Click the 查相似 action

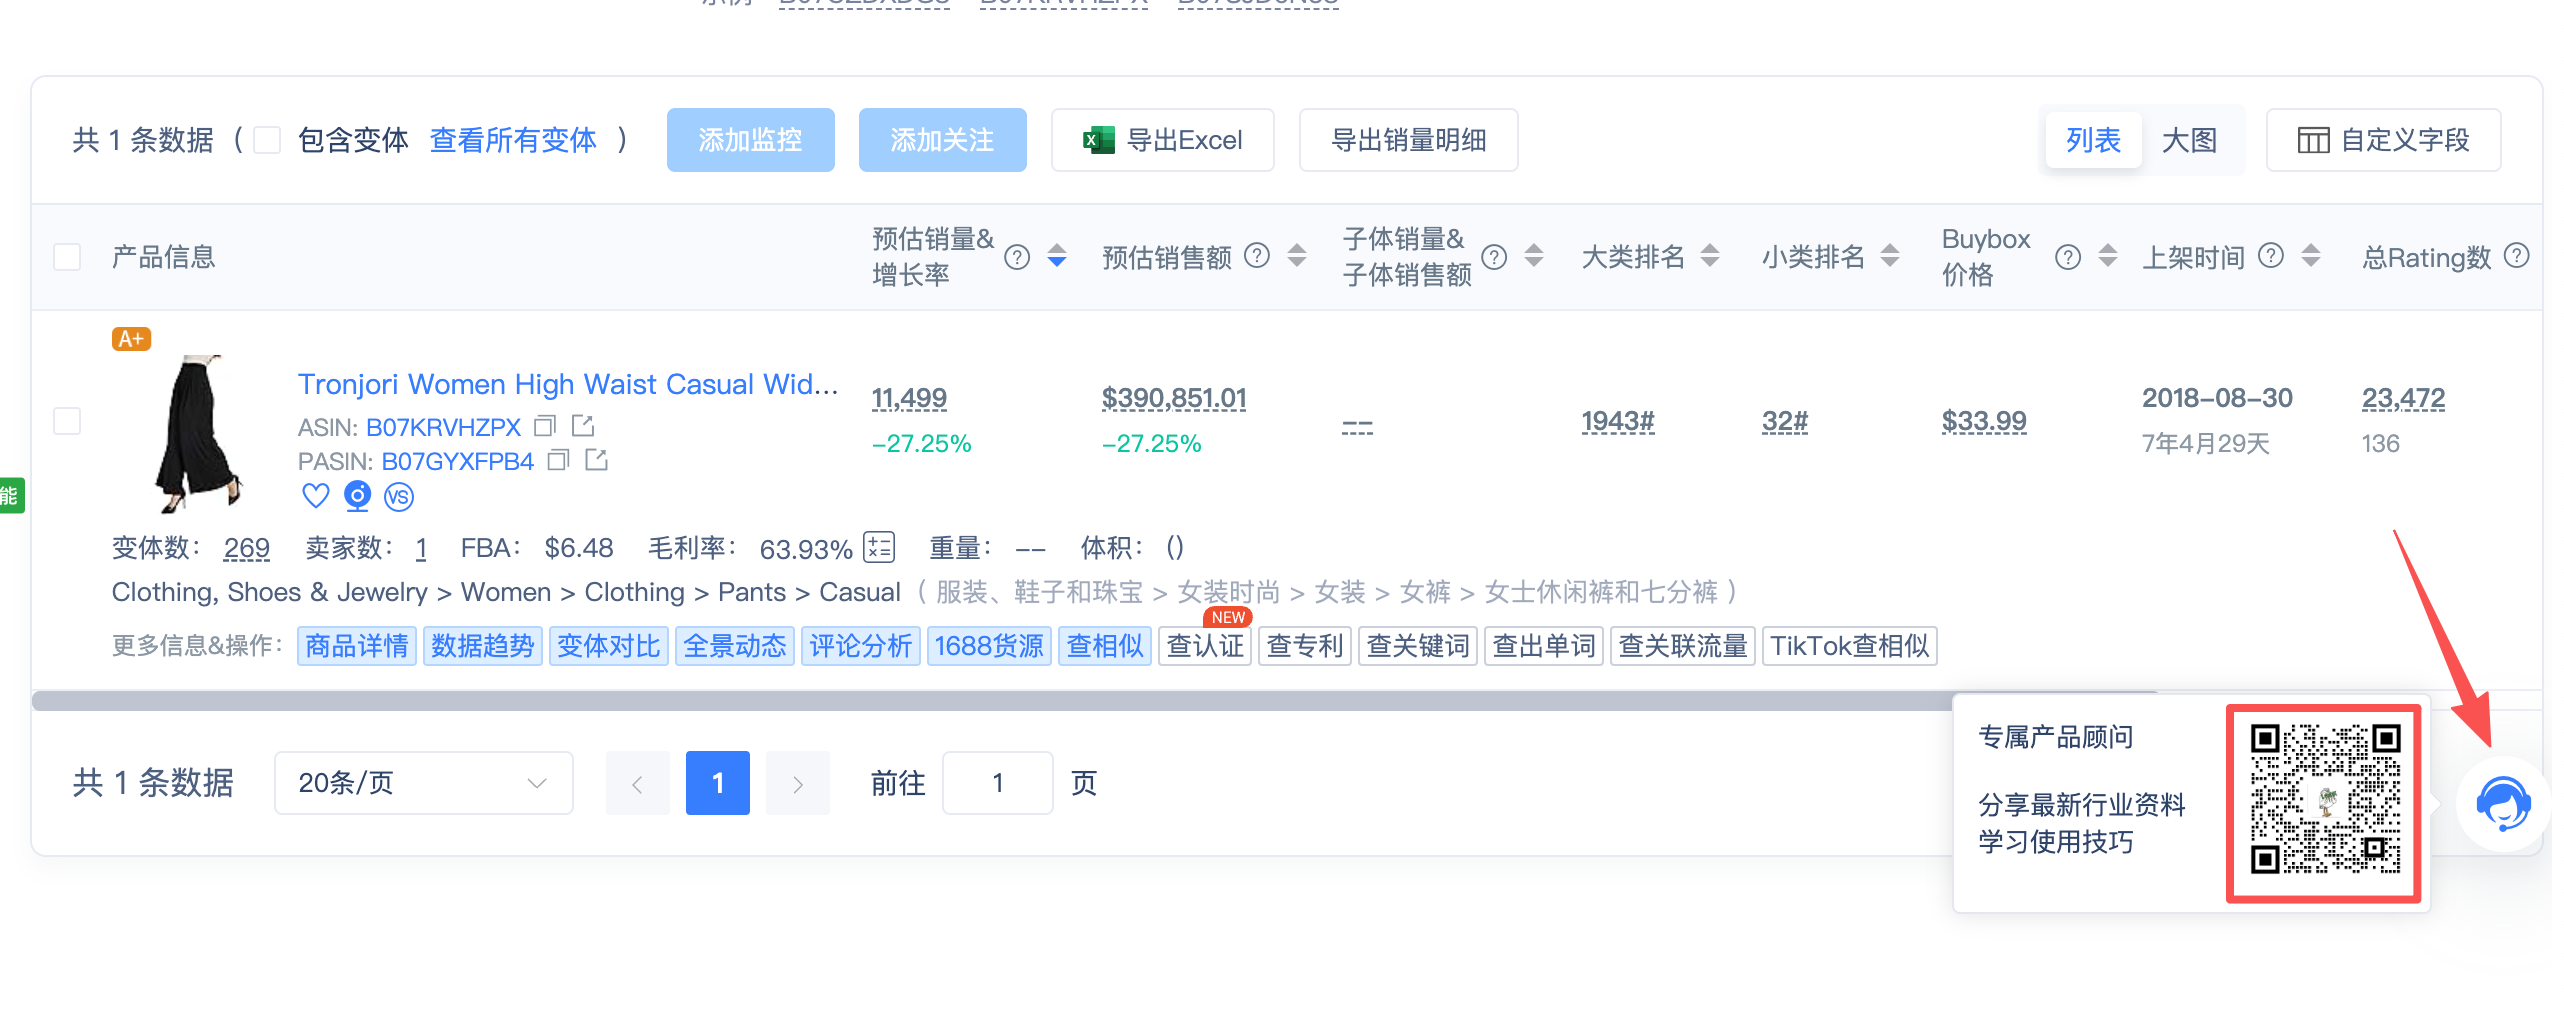[1105, 646]
